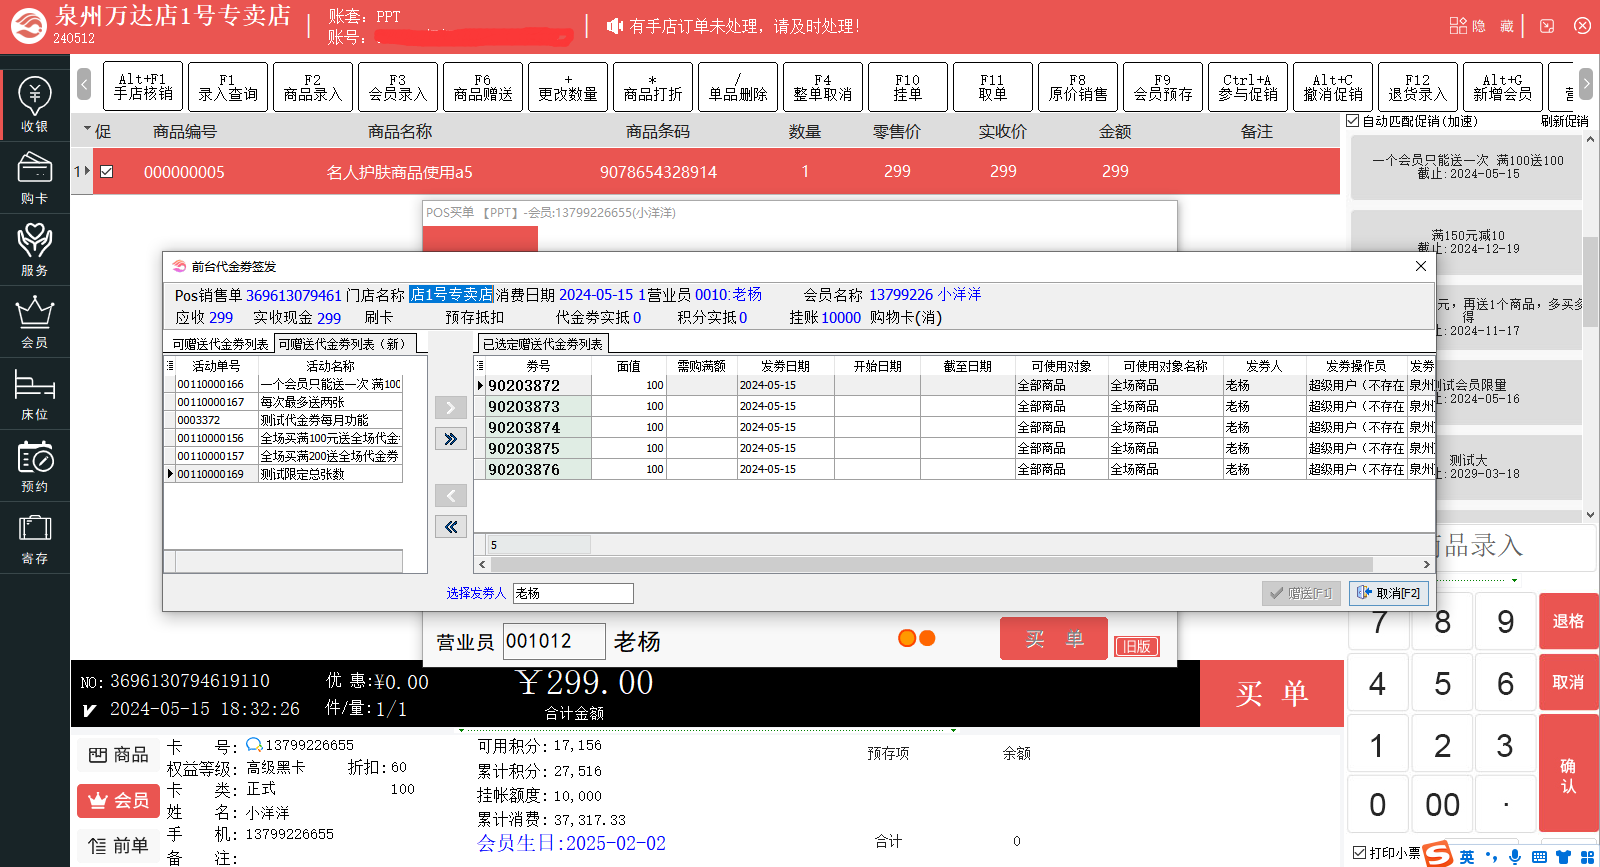Viewport: 1600px width, 867px height.
Task: Open the 商品 tab at bottom left
Action: [x=118, y=755]
